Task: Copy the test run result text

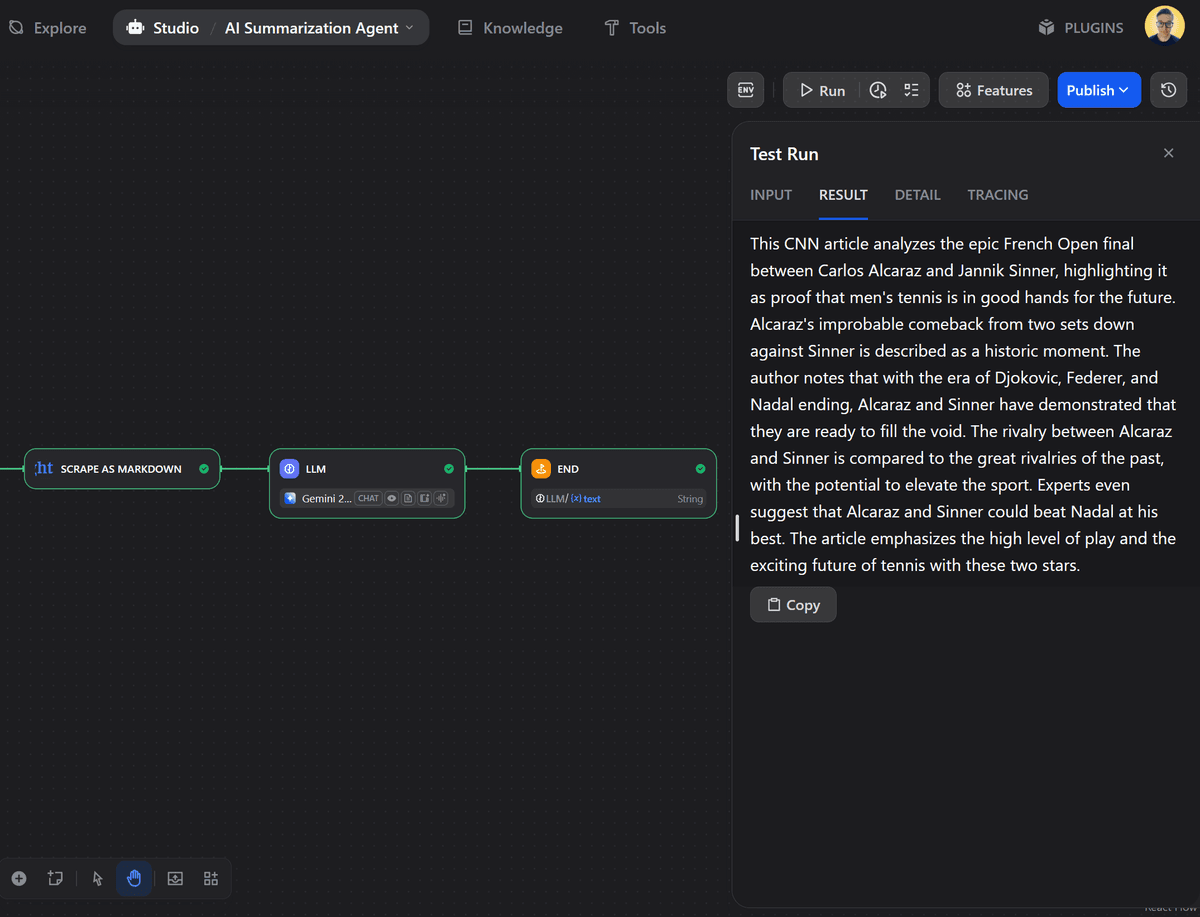Action: coord(793,604)
